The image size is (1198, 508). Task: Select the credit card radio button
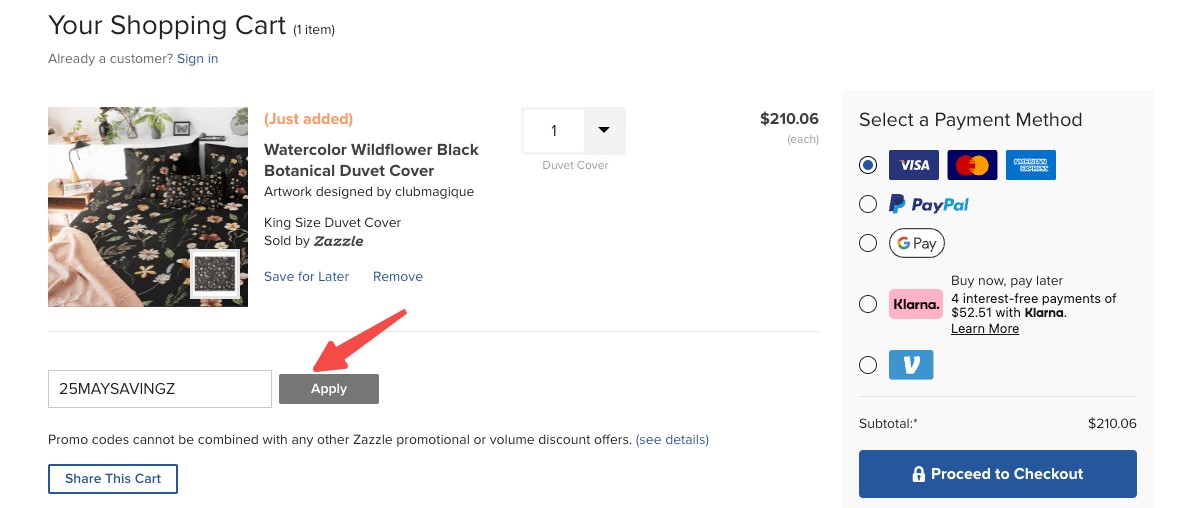pos(868,165)
